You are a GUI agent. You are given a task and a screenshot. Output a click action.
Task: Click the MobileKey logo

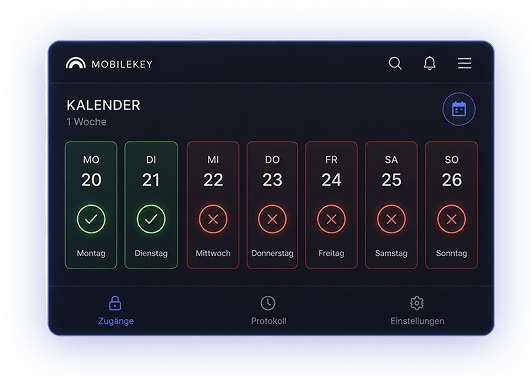point(109,63)
